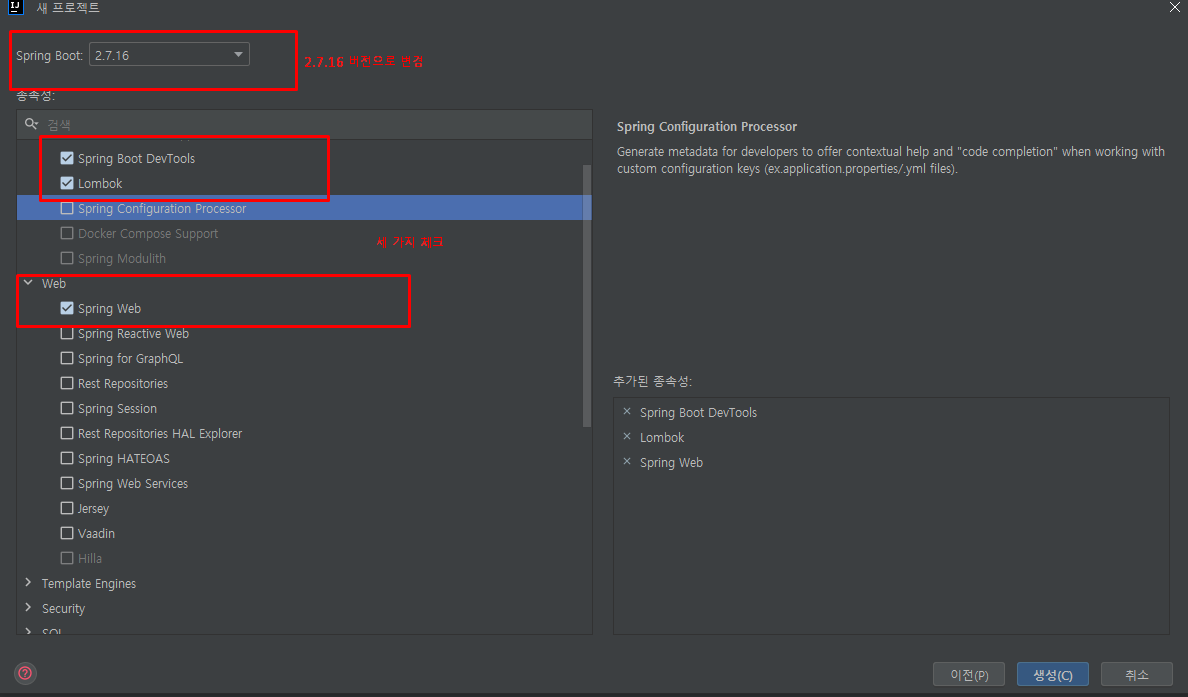The height and width of the screenshot is (697, 1188).
Task: Click the Spring HATEOAS label
Action: tap(123, 458)
